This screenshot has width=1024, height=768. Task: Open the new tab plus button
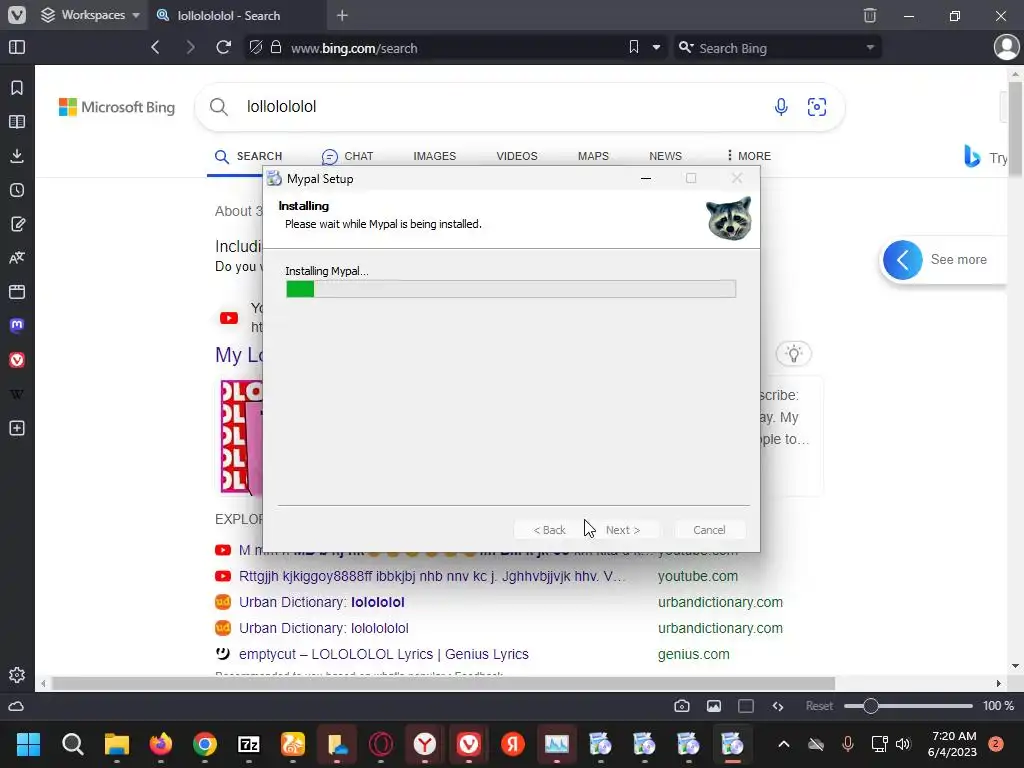[342, 15]
